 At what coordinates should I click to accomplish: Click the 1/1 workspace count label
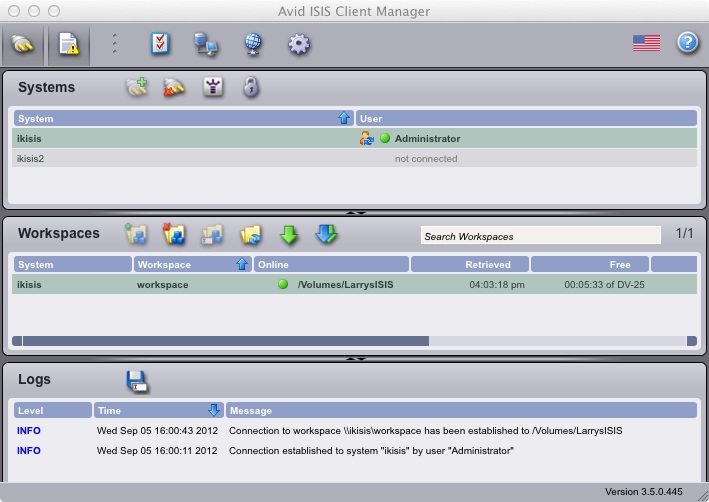[x=684, y=233]
